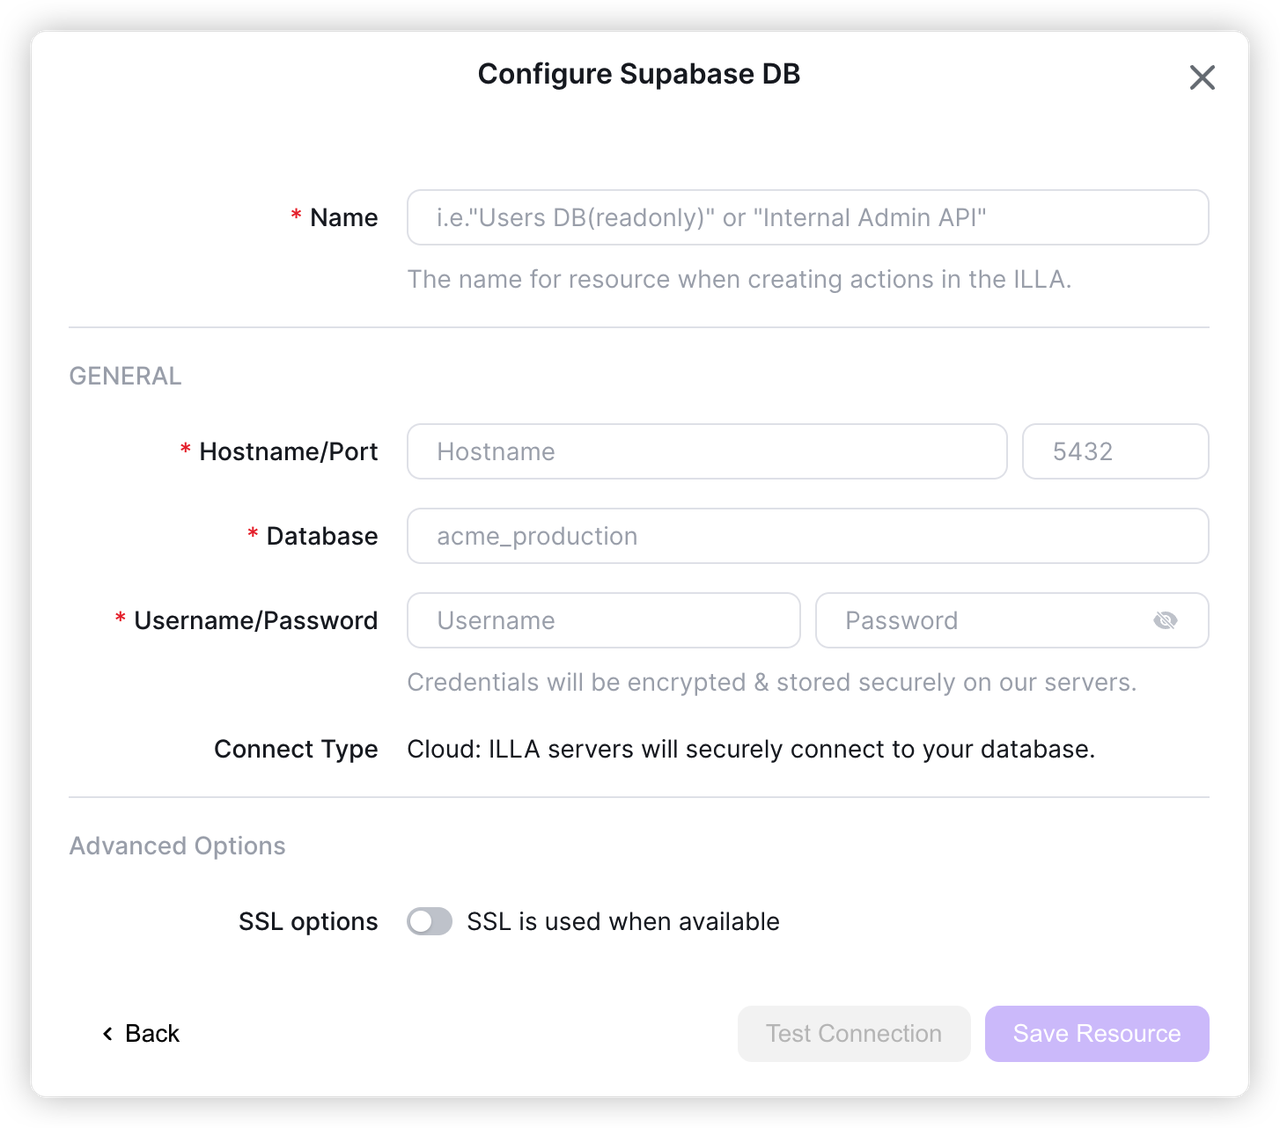Close the Configure Supabase DB dialog
The width and height of the screenshot is (1280, 1128).
[x=1202, y=77]
